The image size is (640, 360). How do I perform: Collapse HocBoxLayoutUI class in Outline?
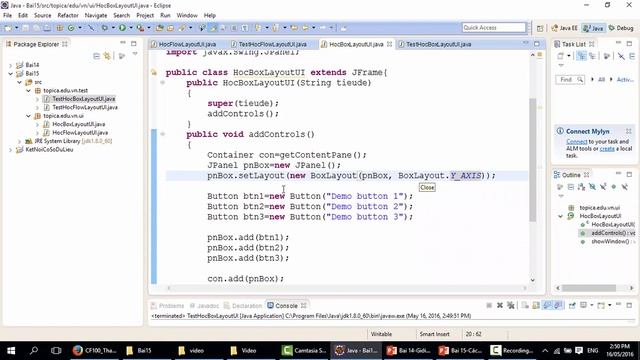pyautogui.click(x=561, y=216)
